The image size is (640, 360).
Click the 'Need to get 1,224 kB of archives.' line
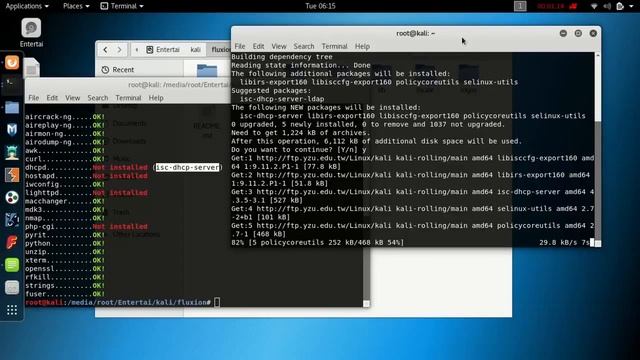[x=301, y=133]
